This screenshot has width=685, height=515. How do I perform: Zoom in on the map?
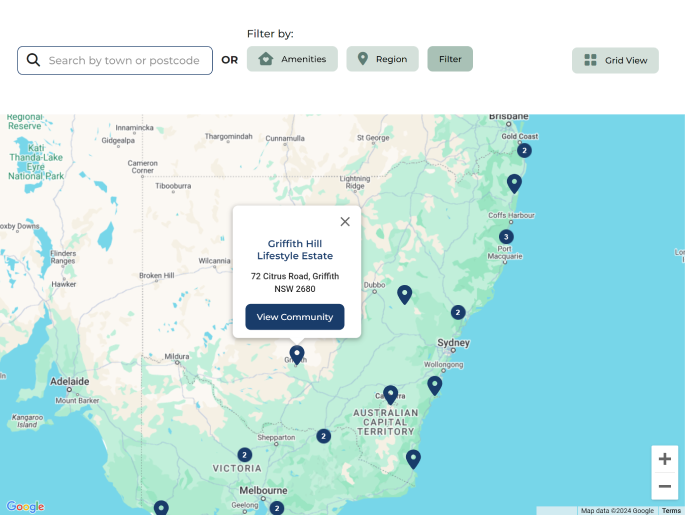tap(664, 459)
